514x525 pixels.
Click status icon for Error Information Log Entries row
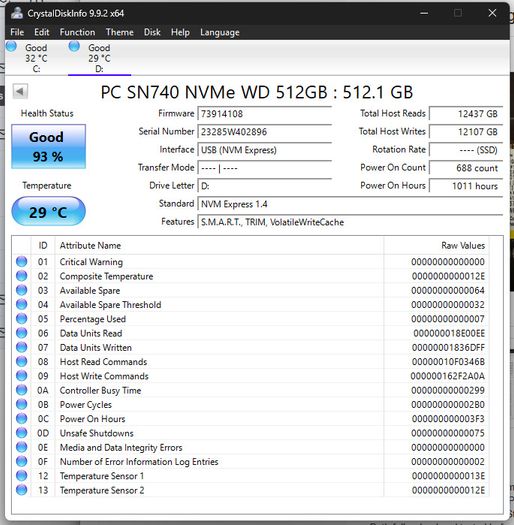21,461
